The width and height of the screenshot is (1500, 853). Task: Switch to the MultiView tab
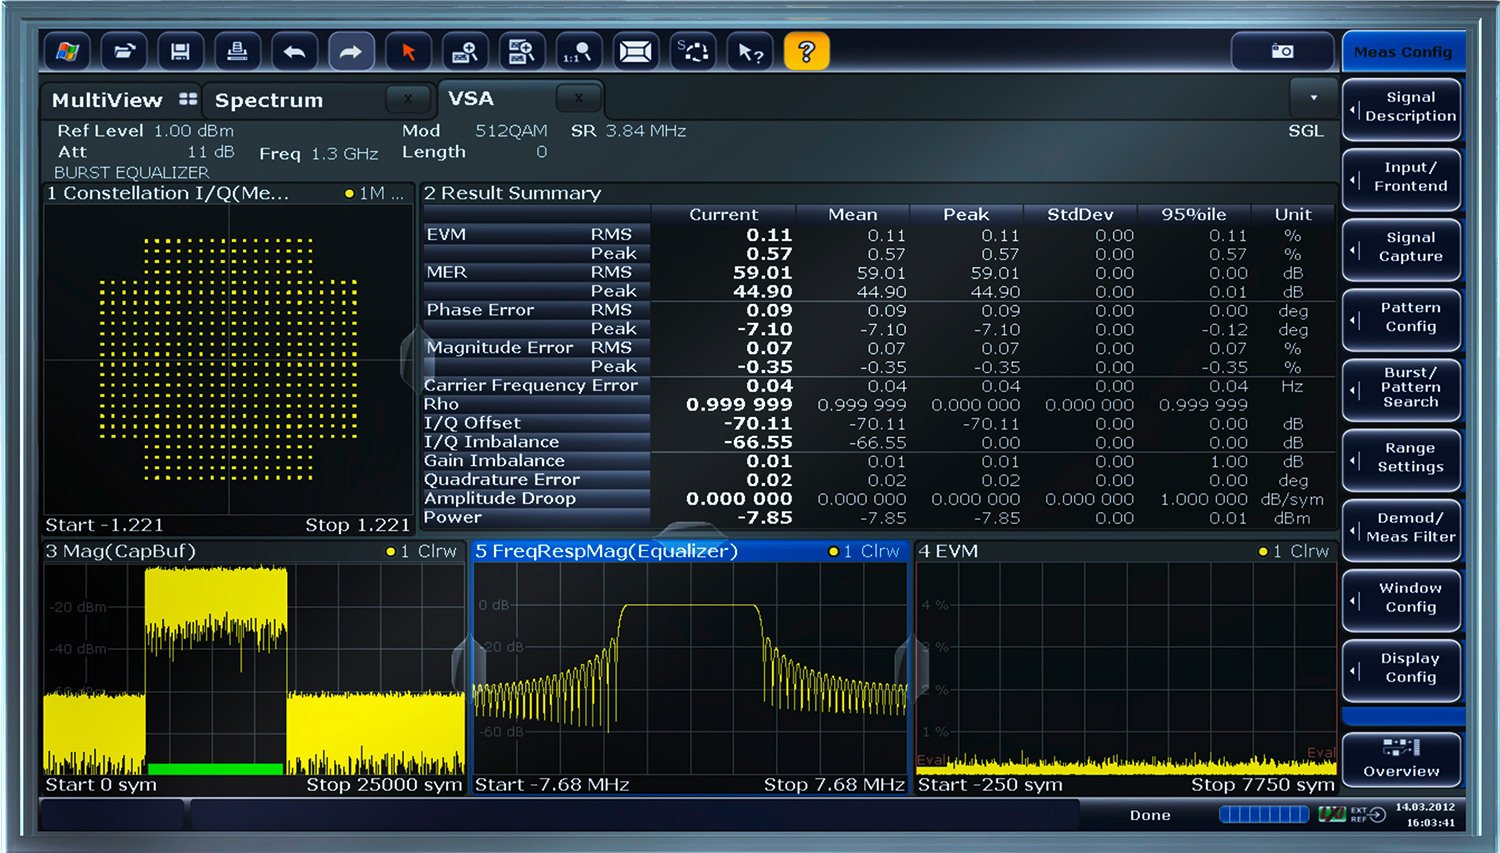107,100
